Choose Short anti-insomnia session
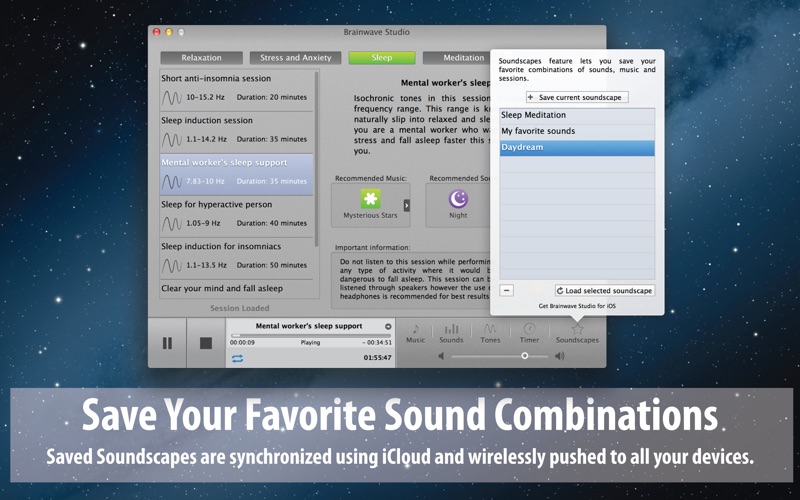Screen dimensions: 800x500 click(x=237, y=90)
